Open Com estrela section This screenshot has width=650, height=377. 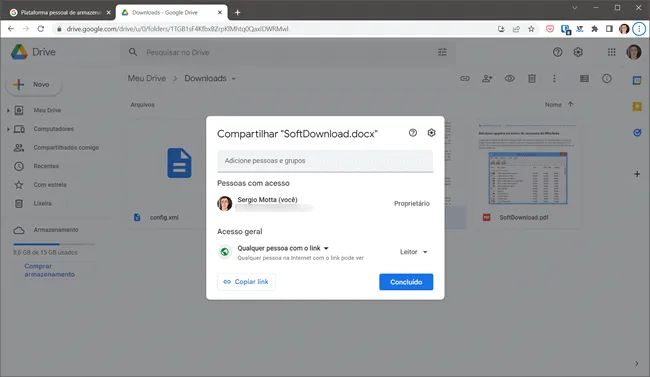point(50,185)
